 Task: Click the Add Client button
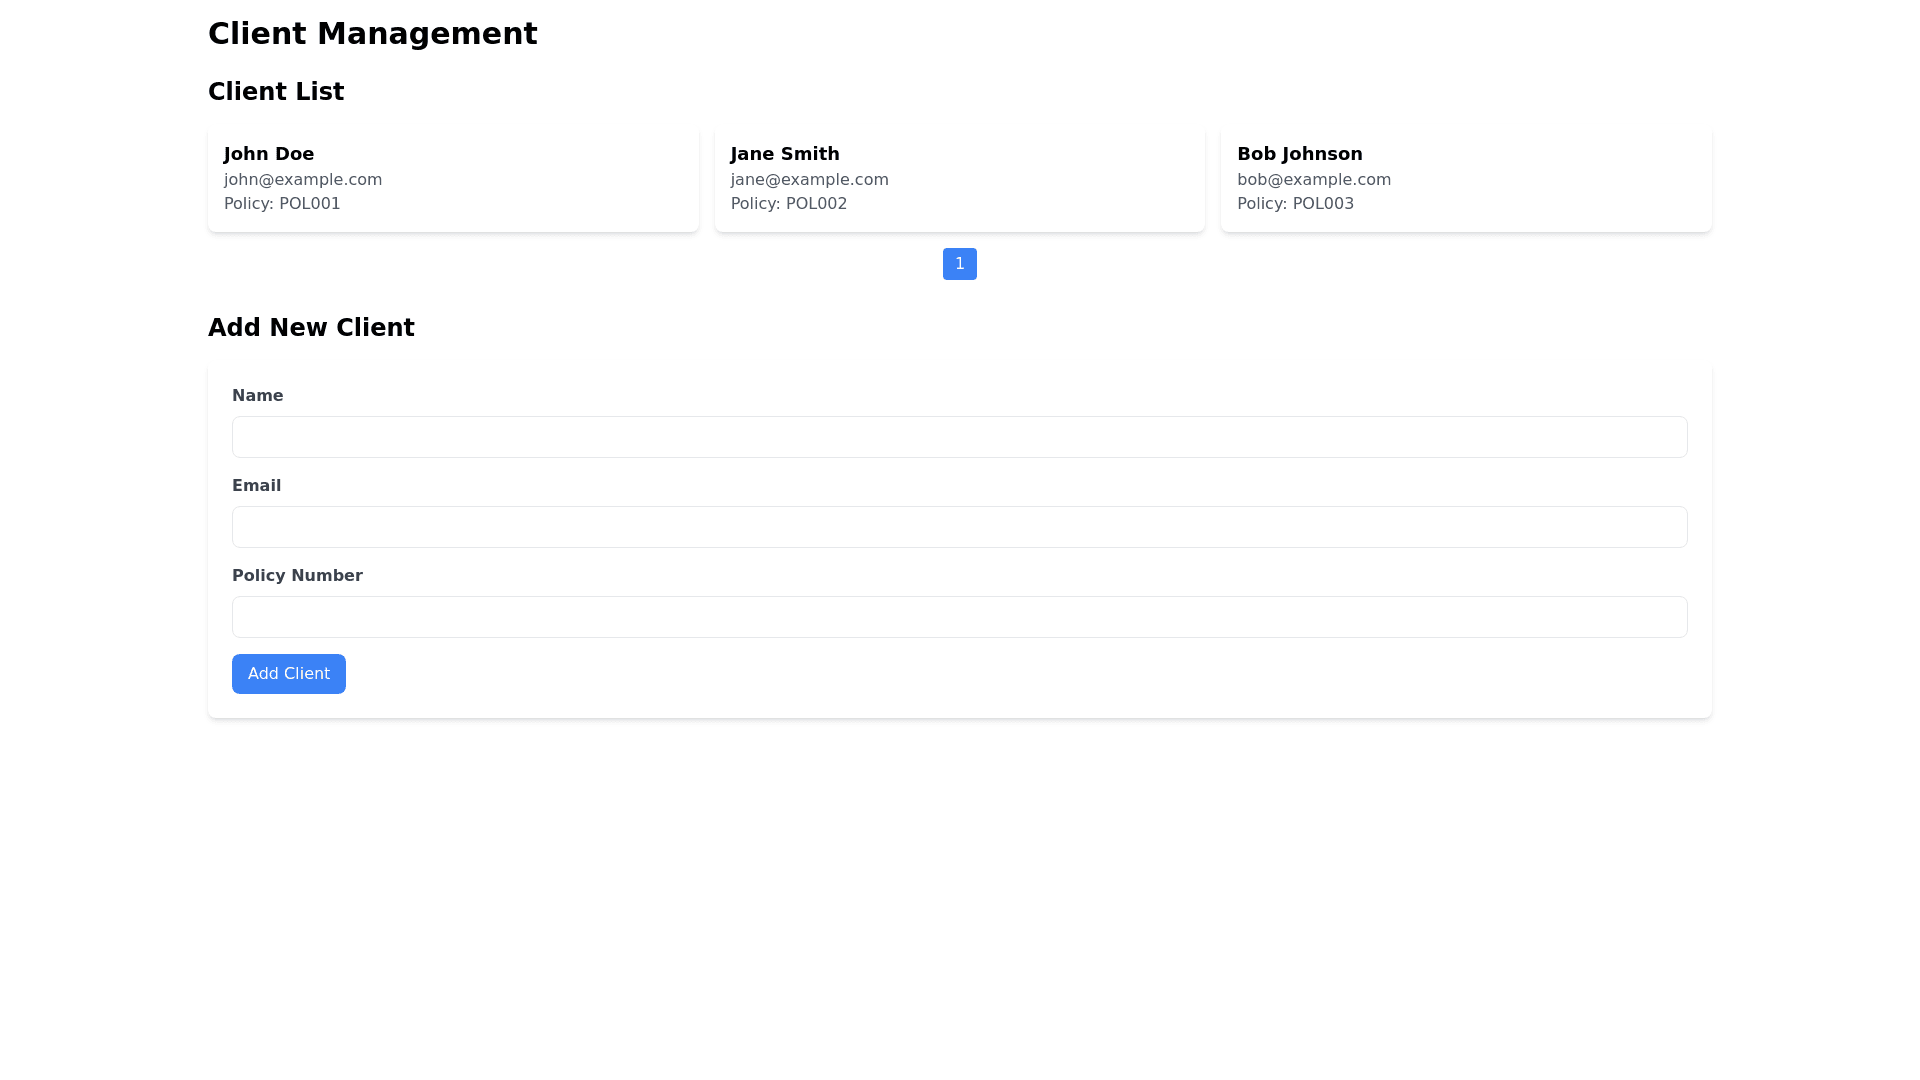tap(288, 673)
